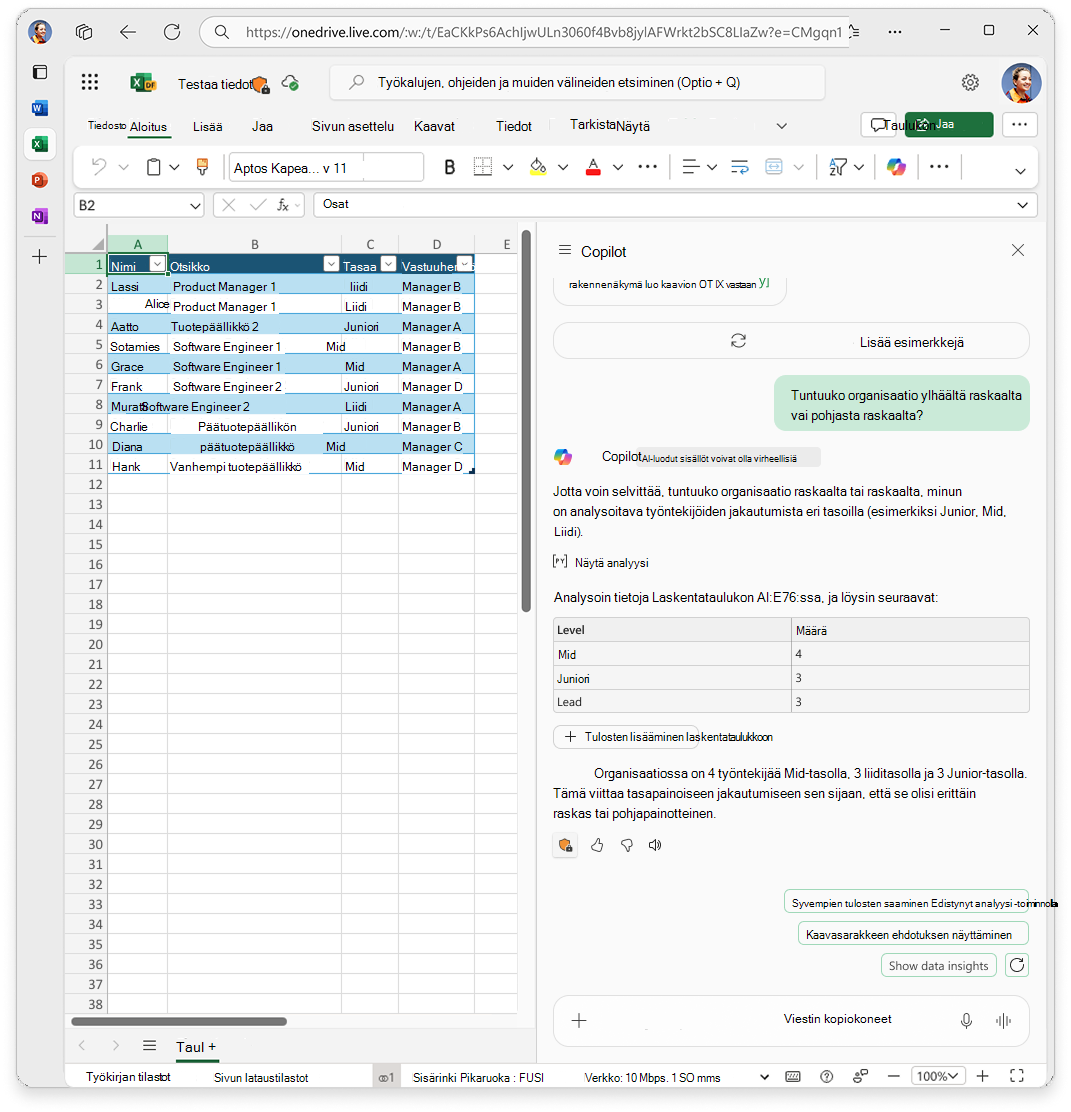Toggle Wrap Text
The width and height of the screenshot is (1071, 1112).
pos(739,167)
